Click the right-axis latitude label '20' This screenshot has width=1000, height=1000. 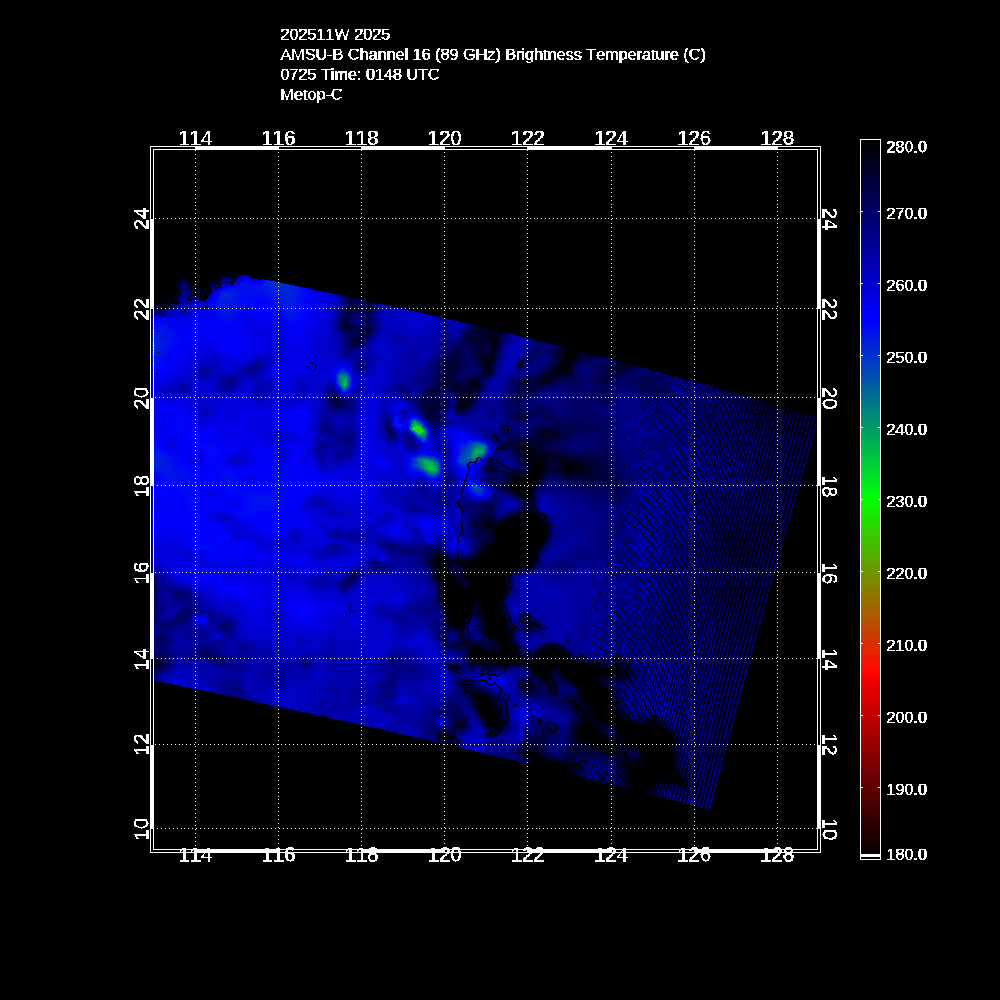[x=828, y=398]
